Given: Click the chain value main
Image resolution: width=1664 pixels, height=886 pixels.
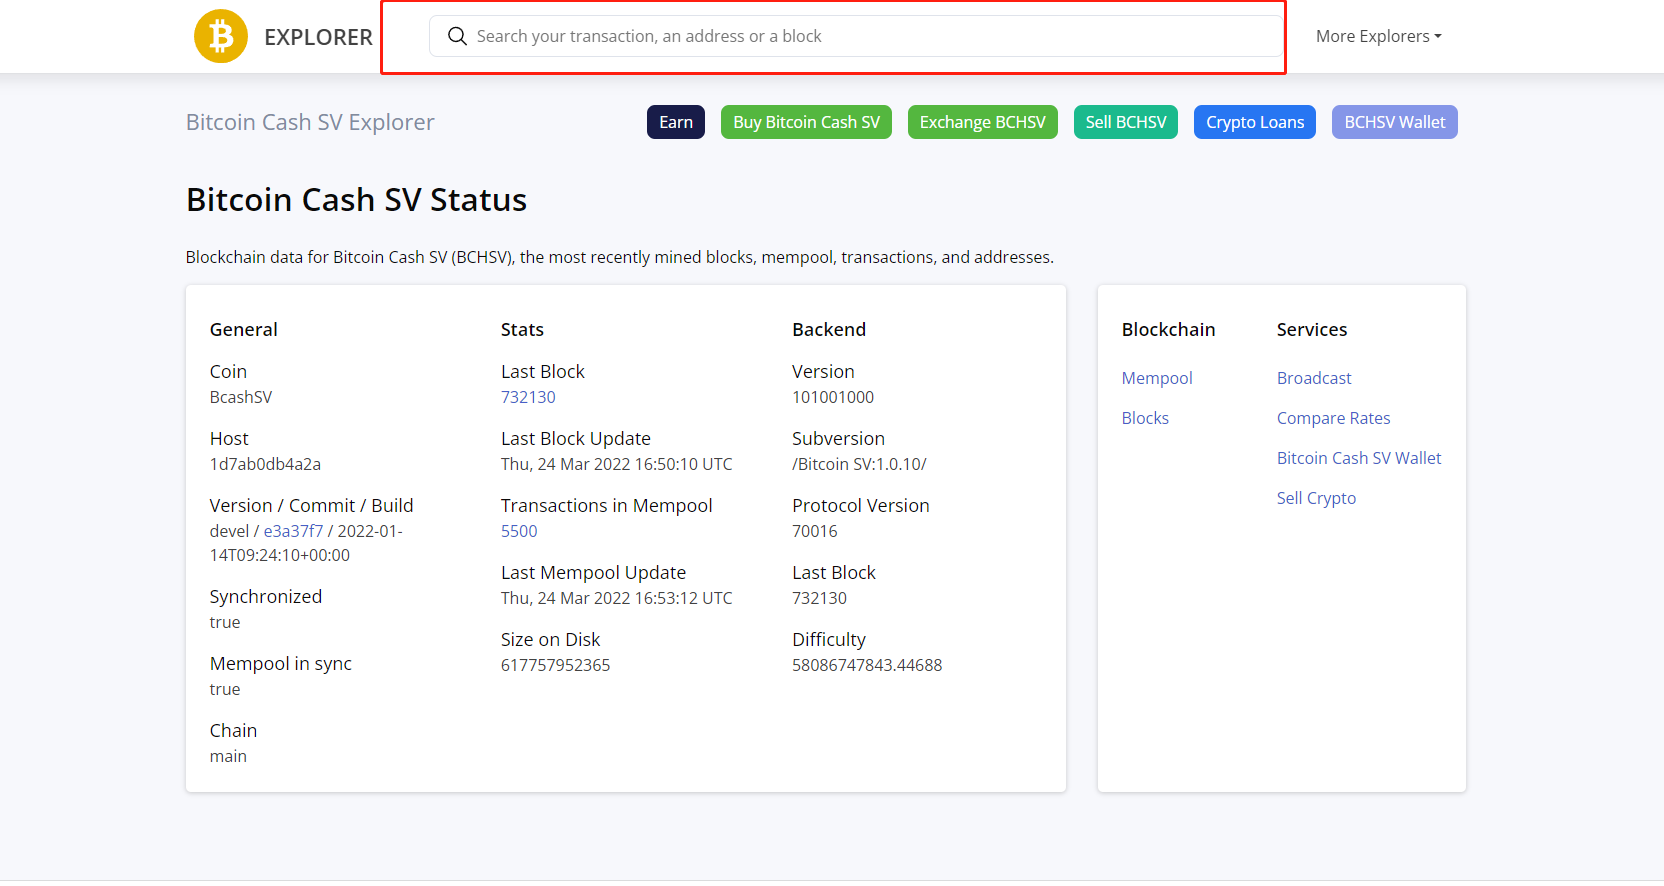Looking at the screenshot, I should 228,756.
